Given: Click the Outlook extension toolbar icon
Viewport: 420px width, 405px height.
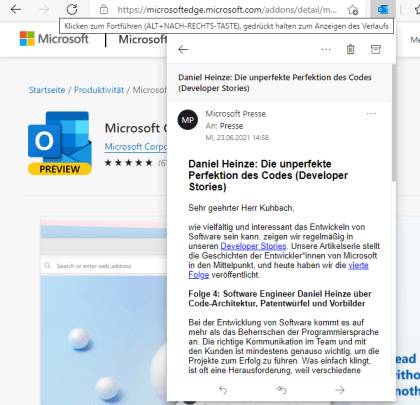Looking at the screenshot, I should (x=383, y=10).
